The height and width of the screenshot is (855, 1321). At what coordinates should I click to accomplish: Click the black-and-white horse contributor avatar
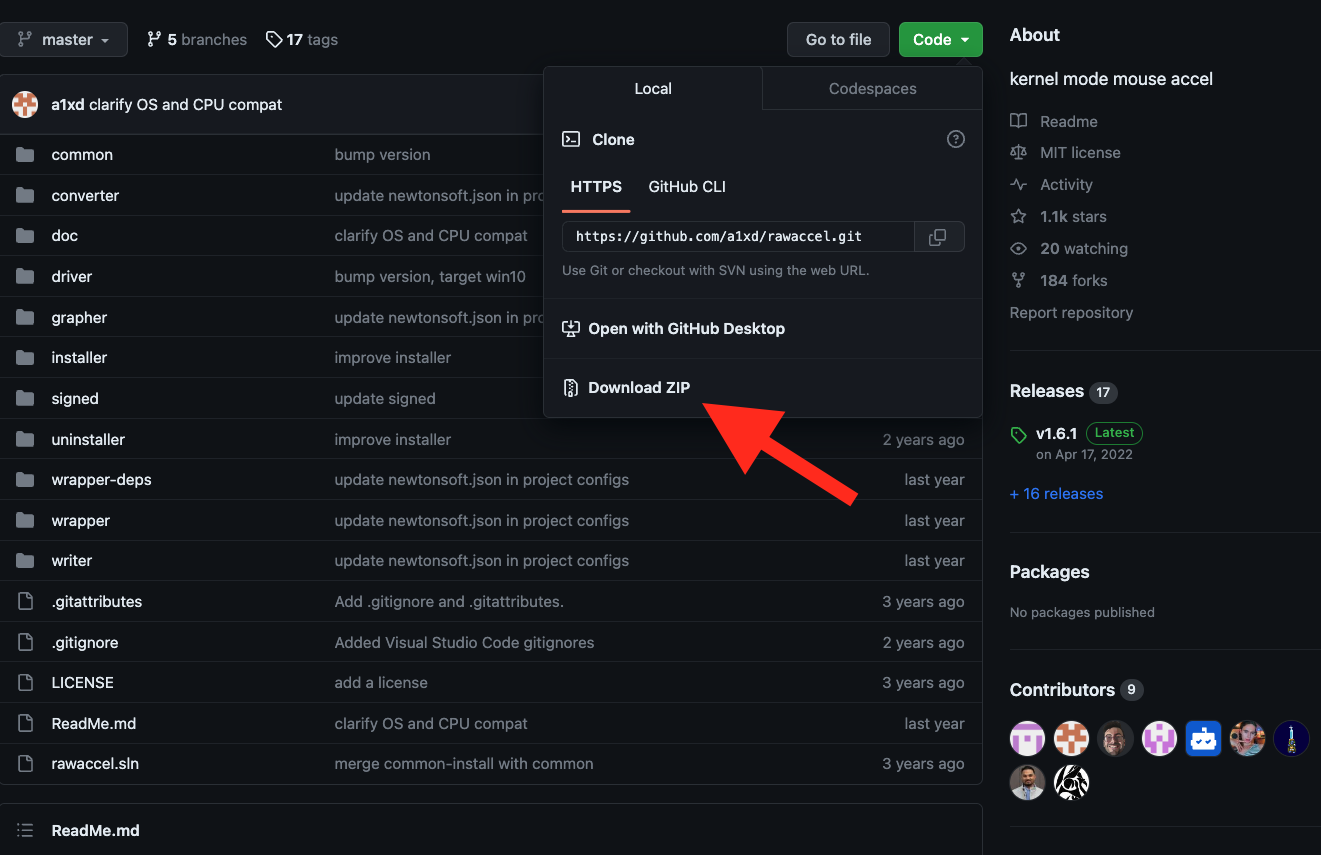click(1071, 783)
